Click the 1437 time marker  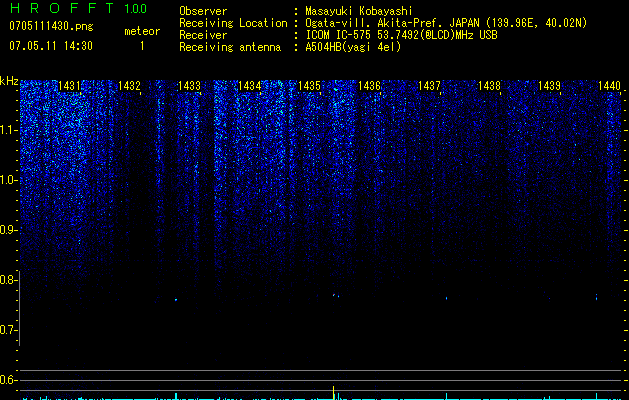click(x=429, y=86)
